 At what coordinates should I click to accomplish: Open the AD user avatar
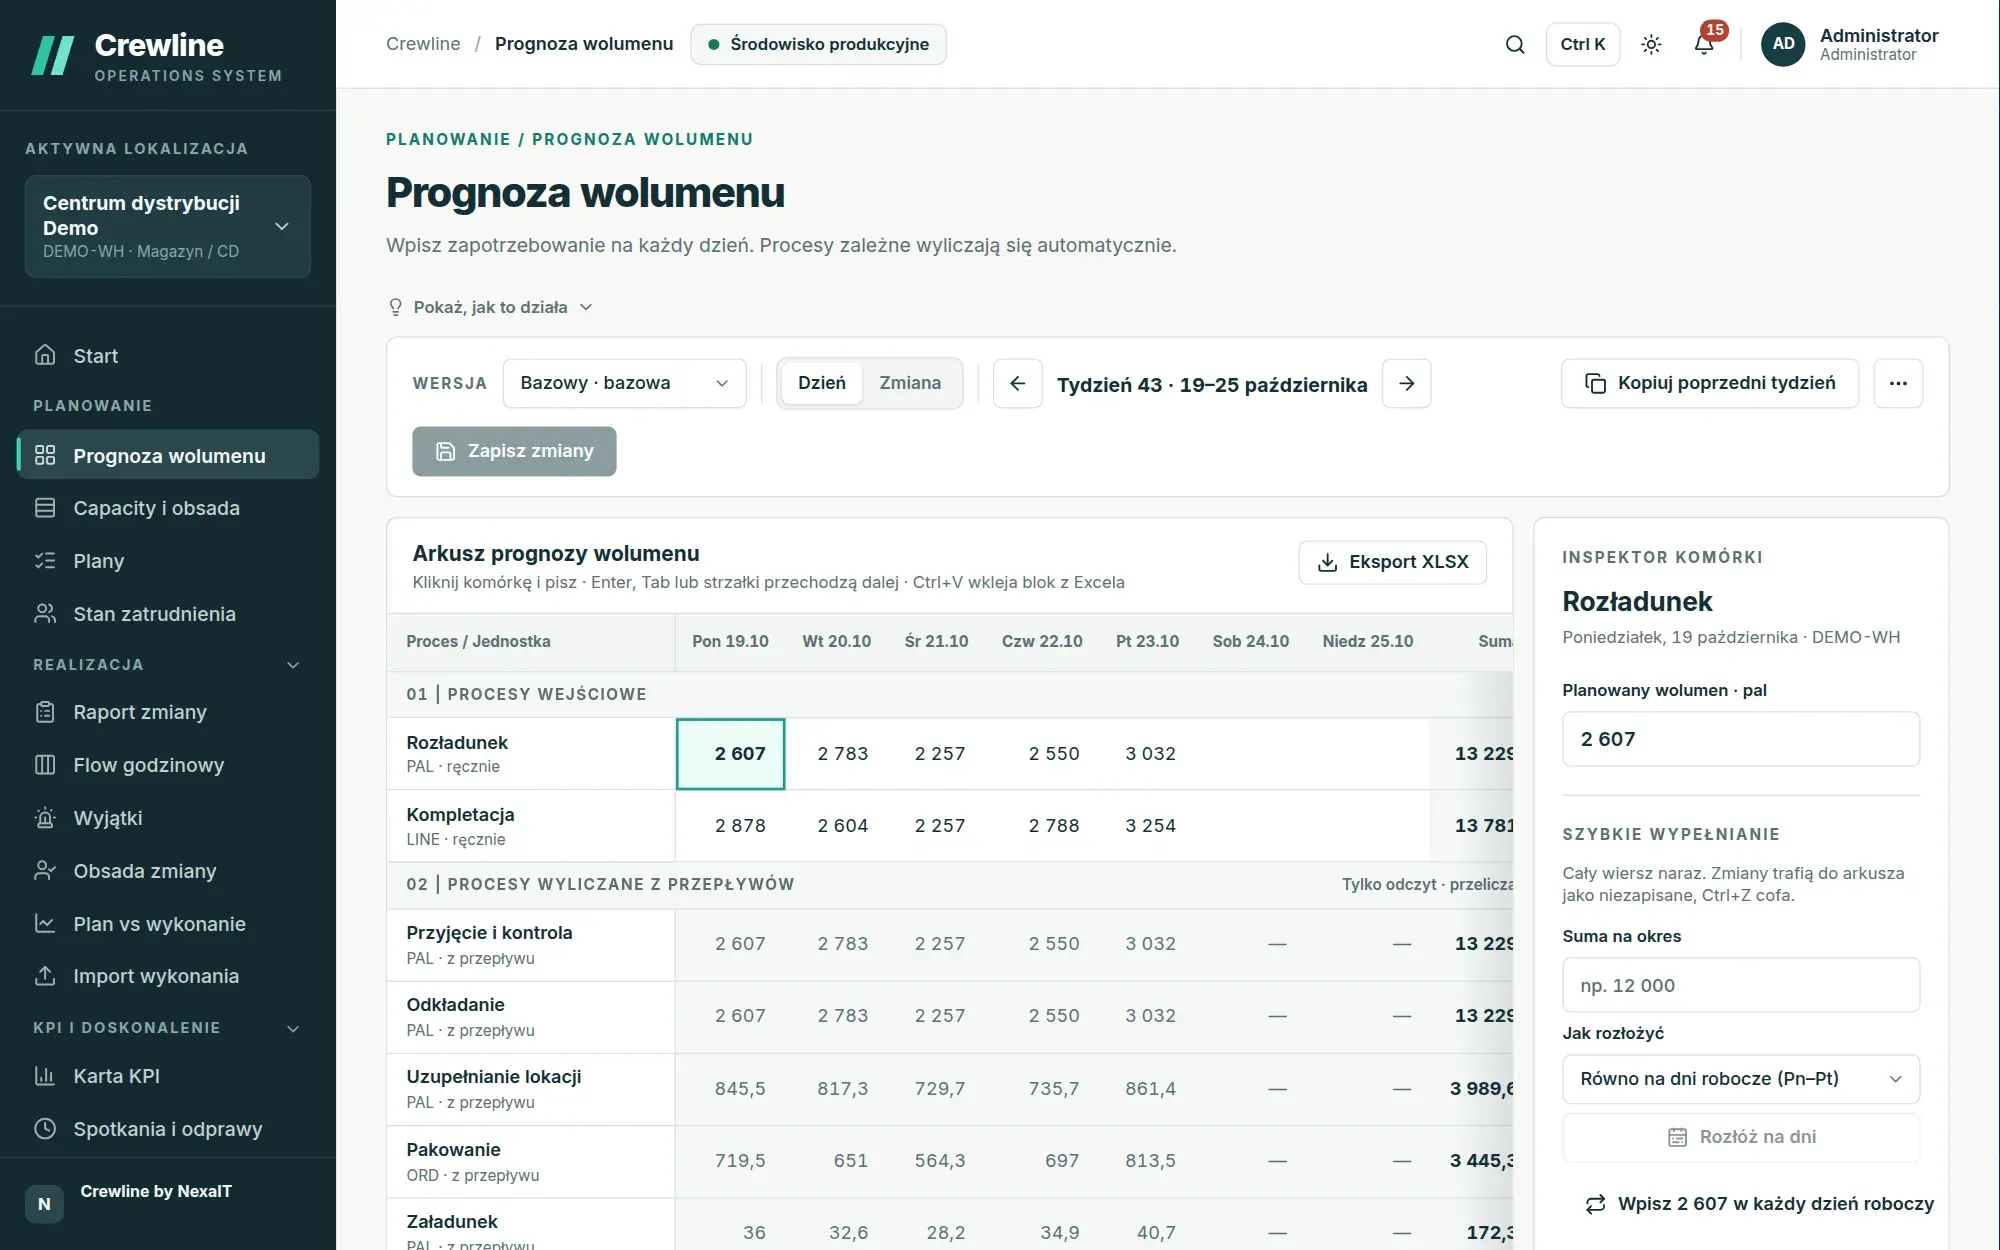pos(1783,44)
